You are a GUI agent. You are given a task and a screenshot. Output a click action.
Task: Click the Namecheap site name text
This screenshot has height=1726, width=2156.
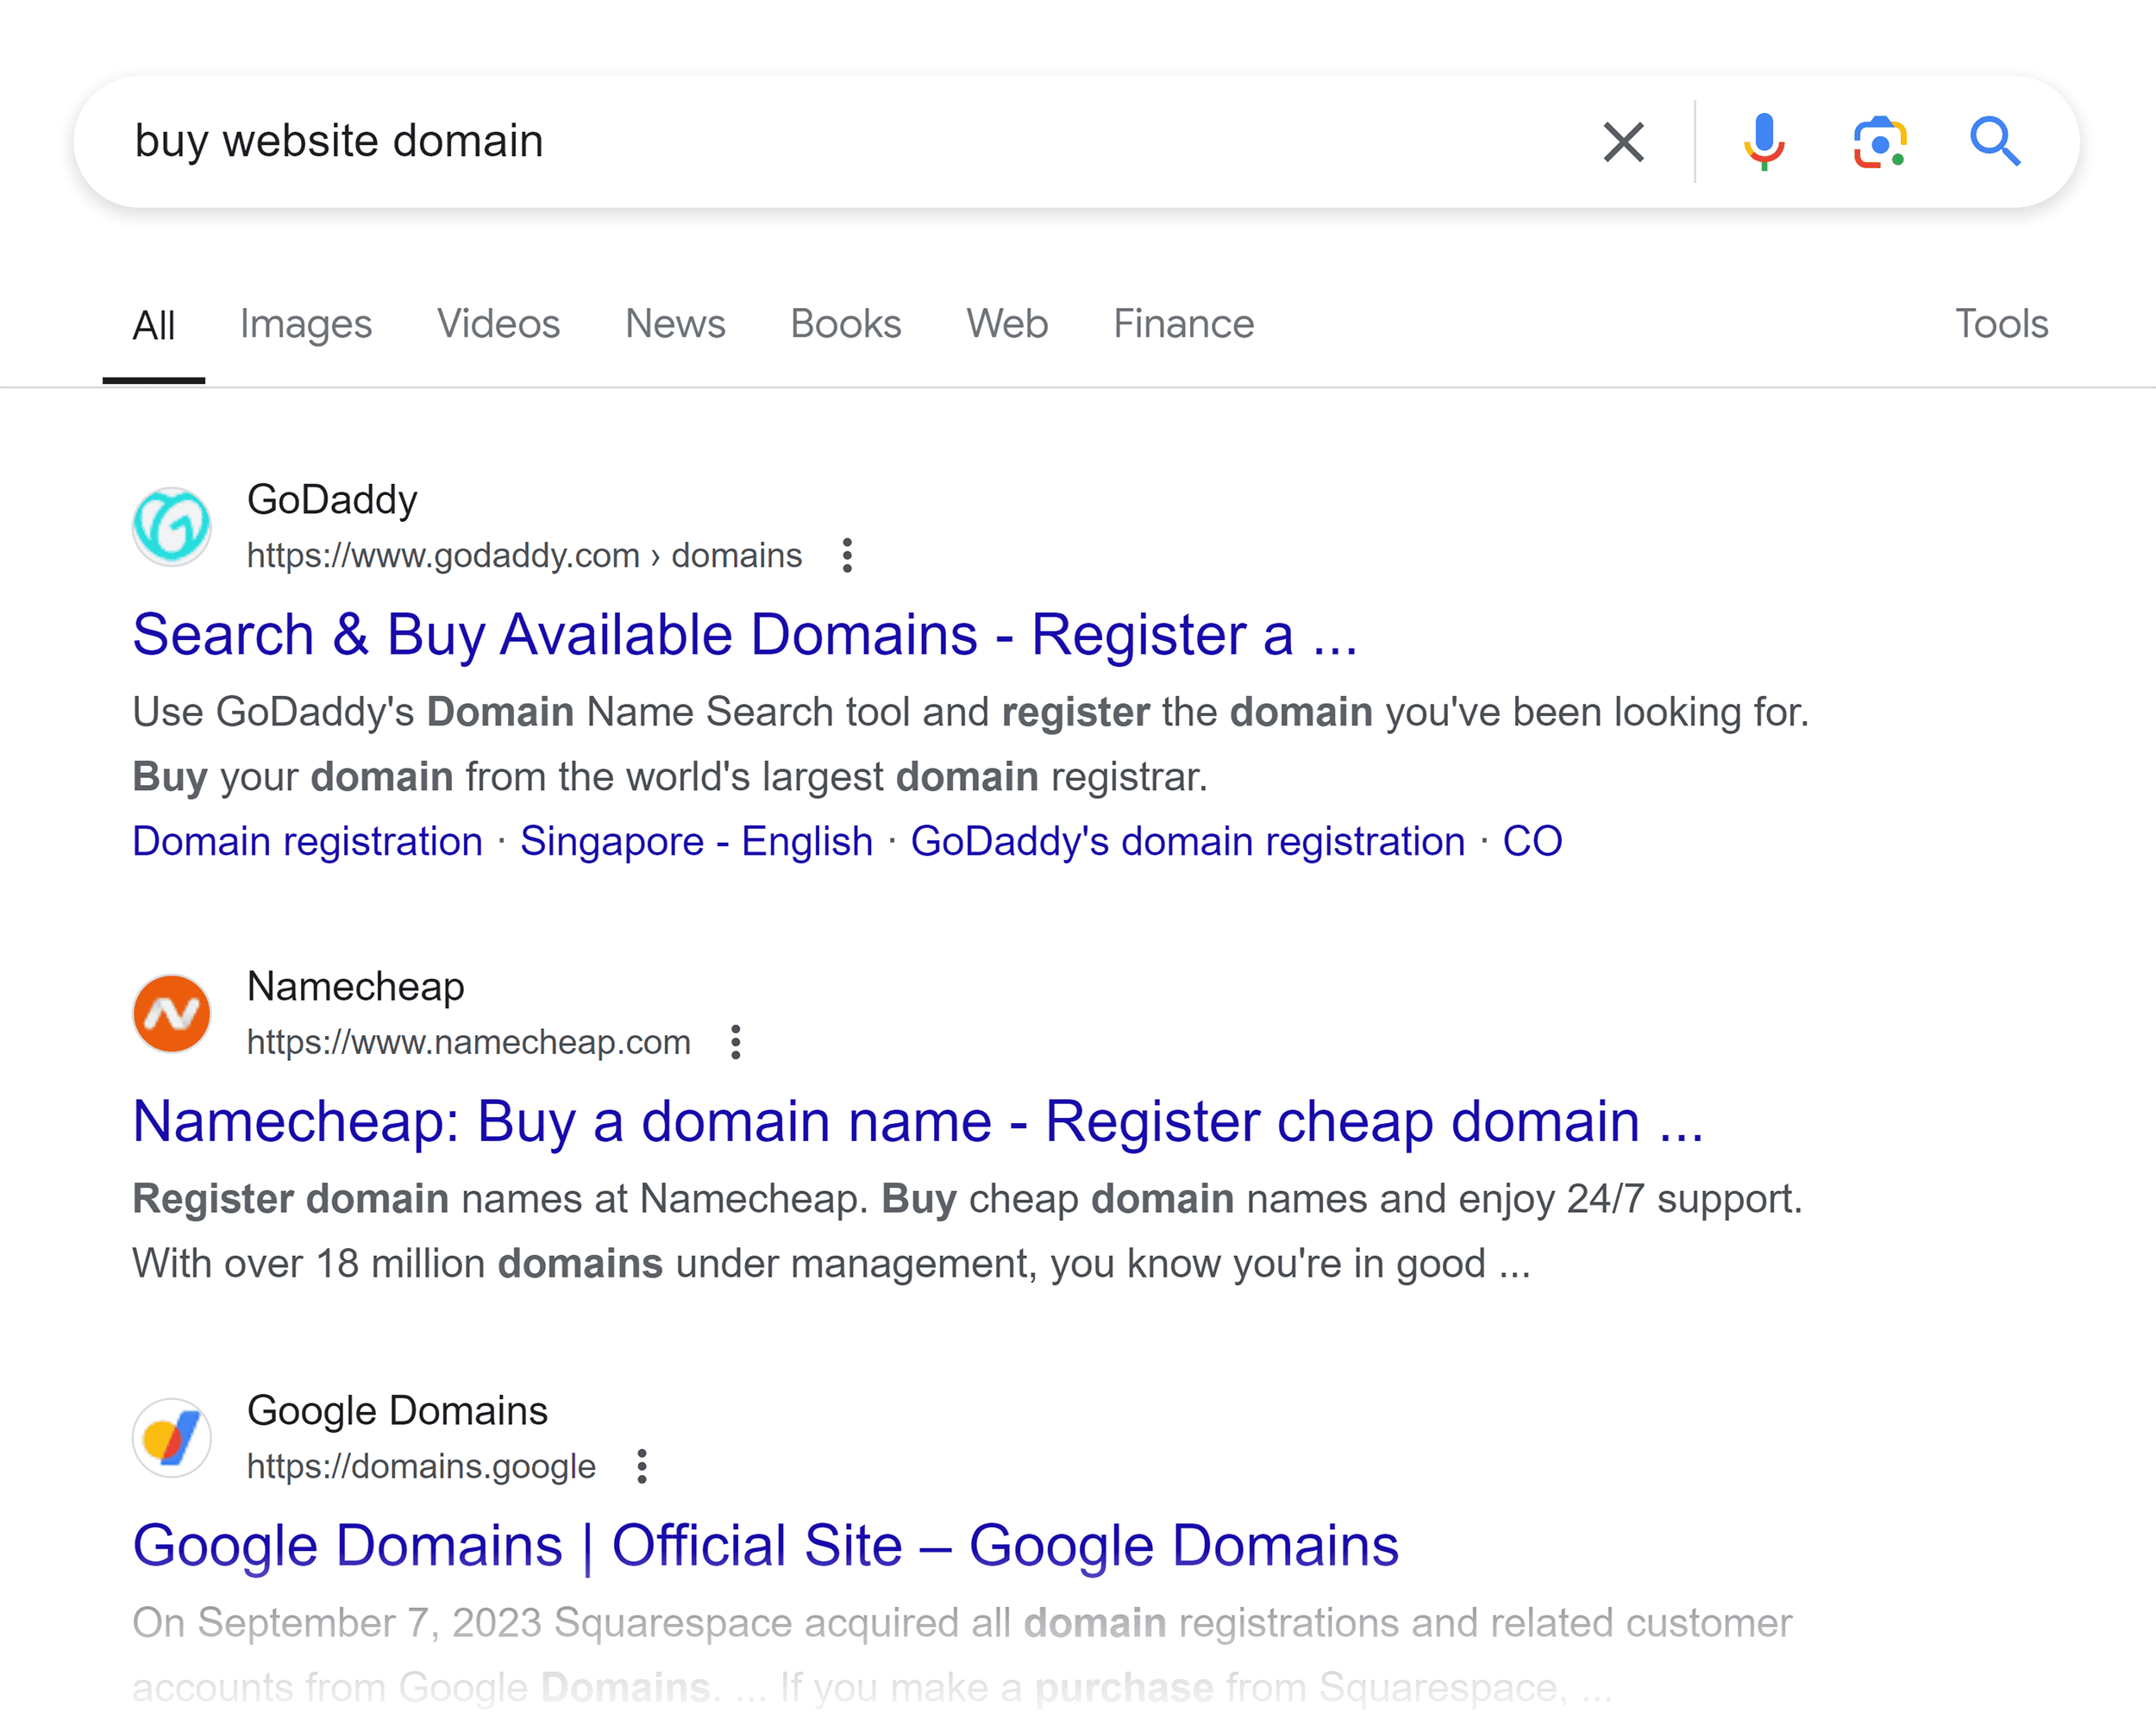tap(356, 987)
